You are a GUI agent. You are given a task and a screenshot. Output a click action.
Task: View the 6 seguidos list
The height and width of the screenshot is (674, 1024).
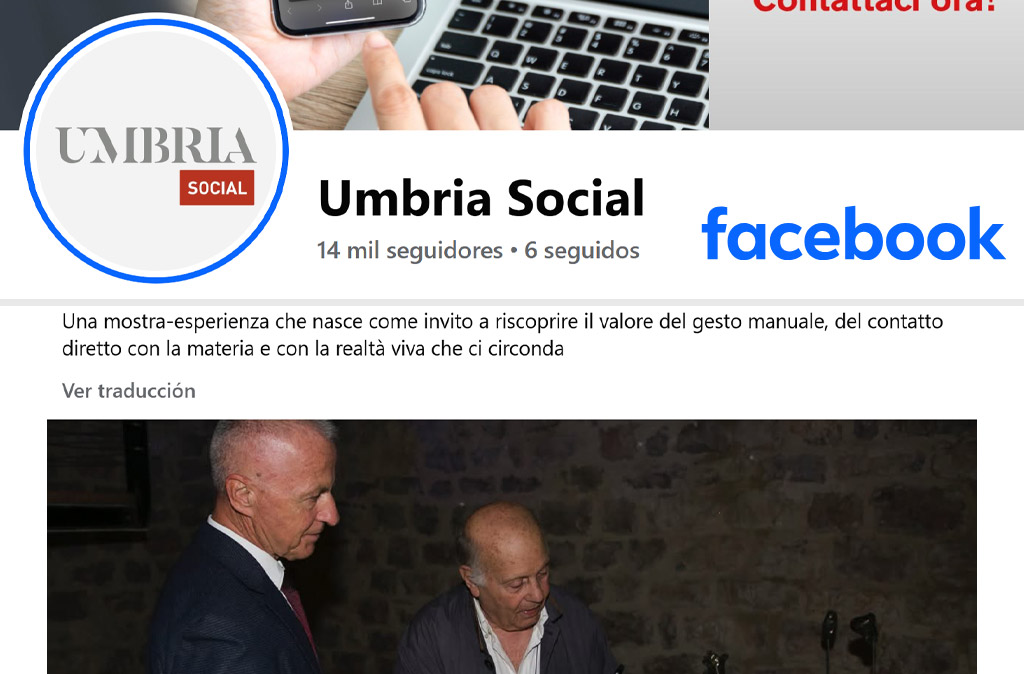[582, 250]
